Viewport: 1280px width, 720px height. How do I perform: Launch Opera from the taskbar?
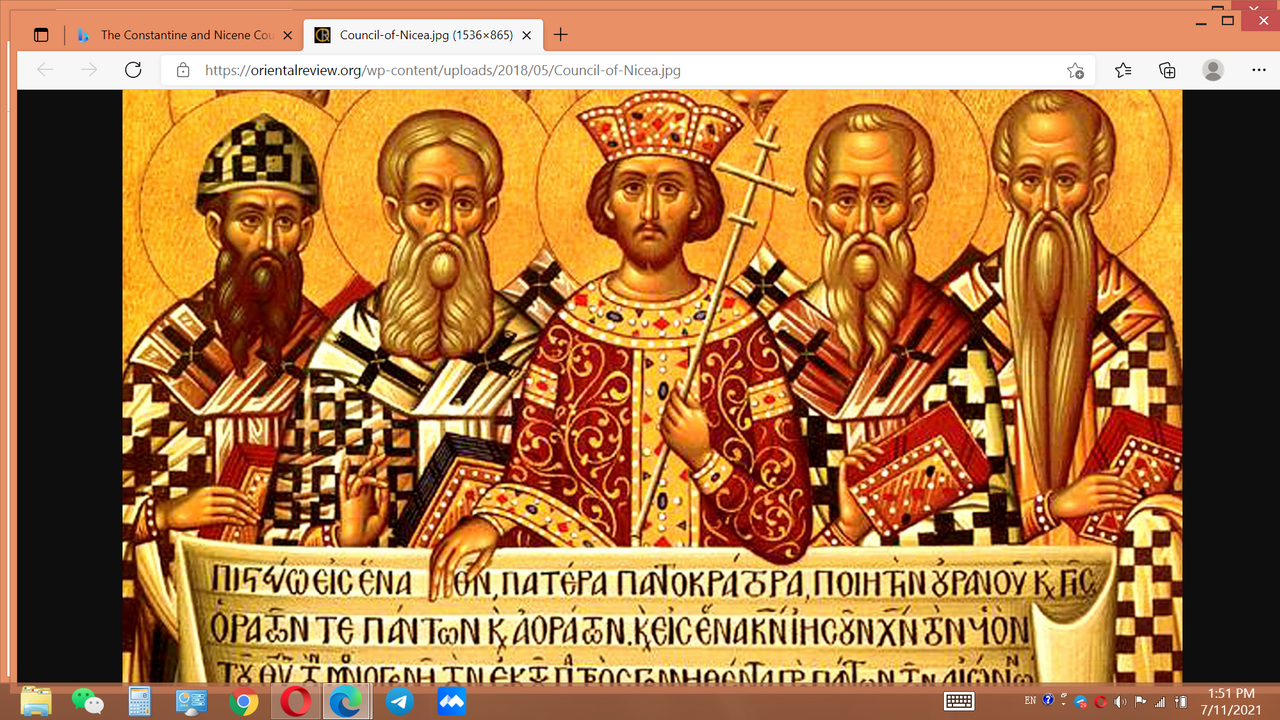point(295,702)
